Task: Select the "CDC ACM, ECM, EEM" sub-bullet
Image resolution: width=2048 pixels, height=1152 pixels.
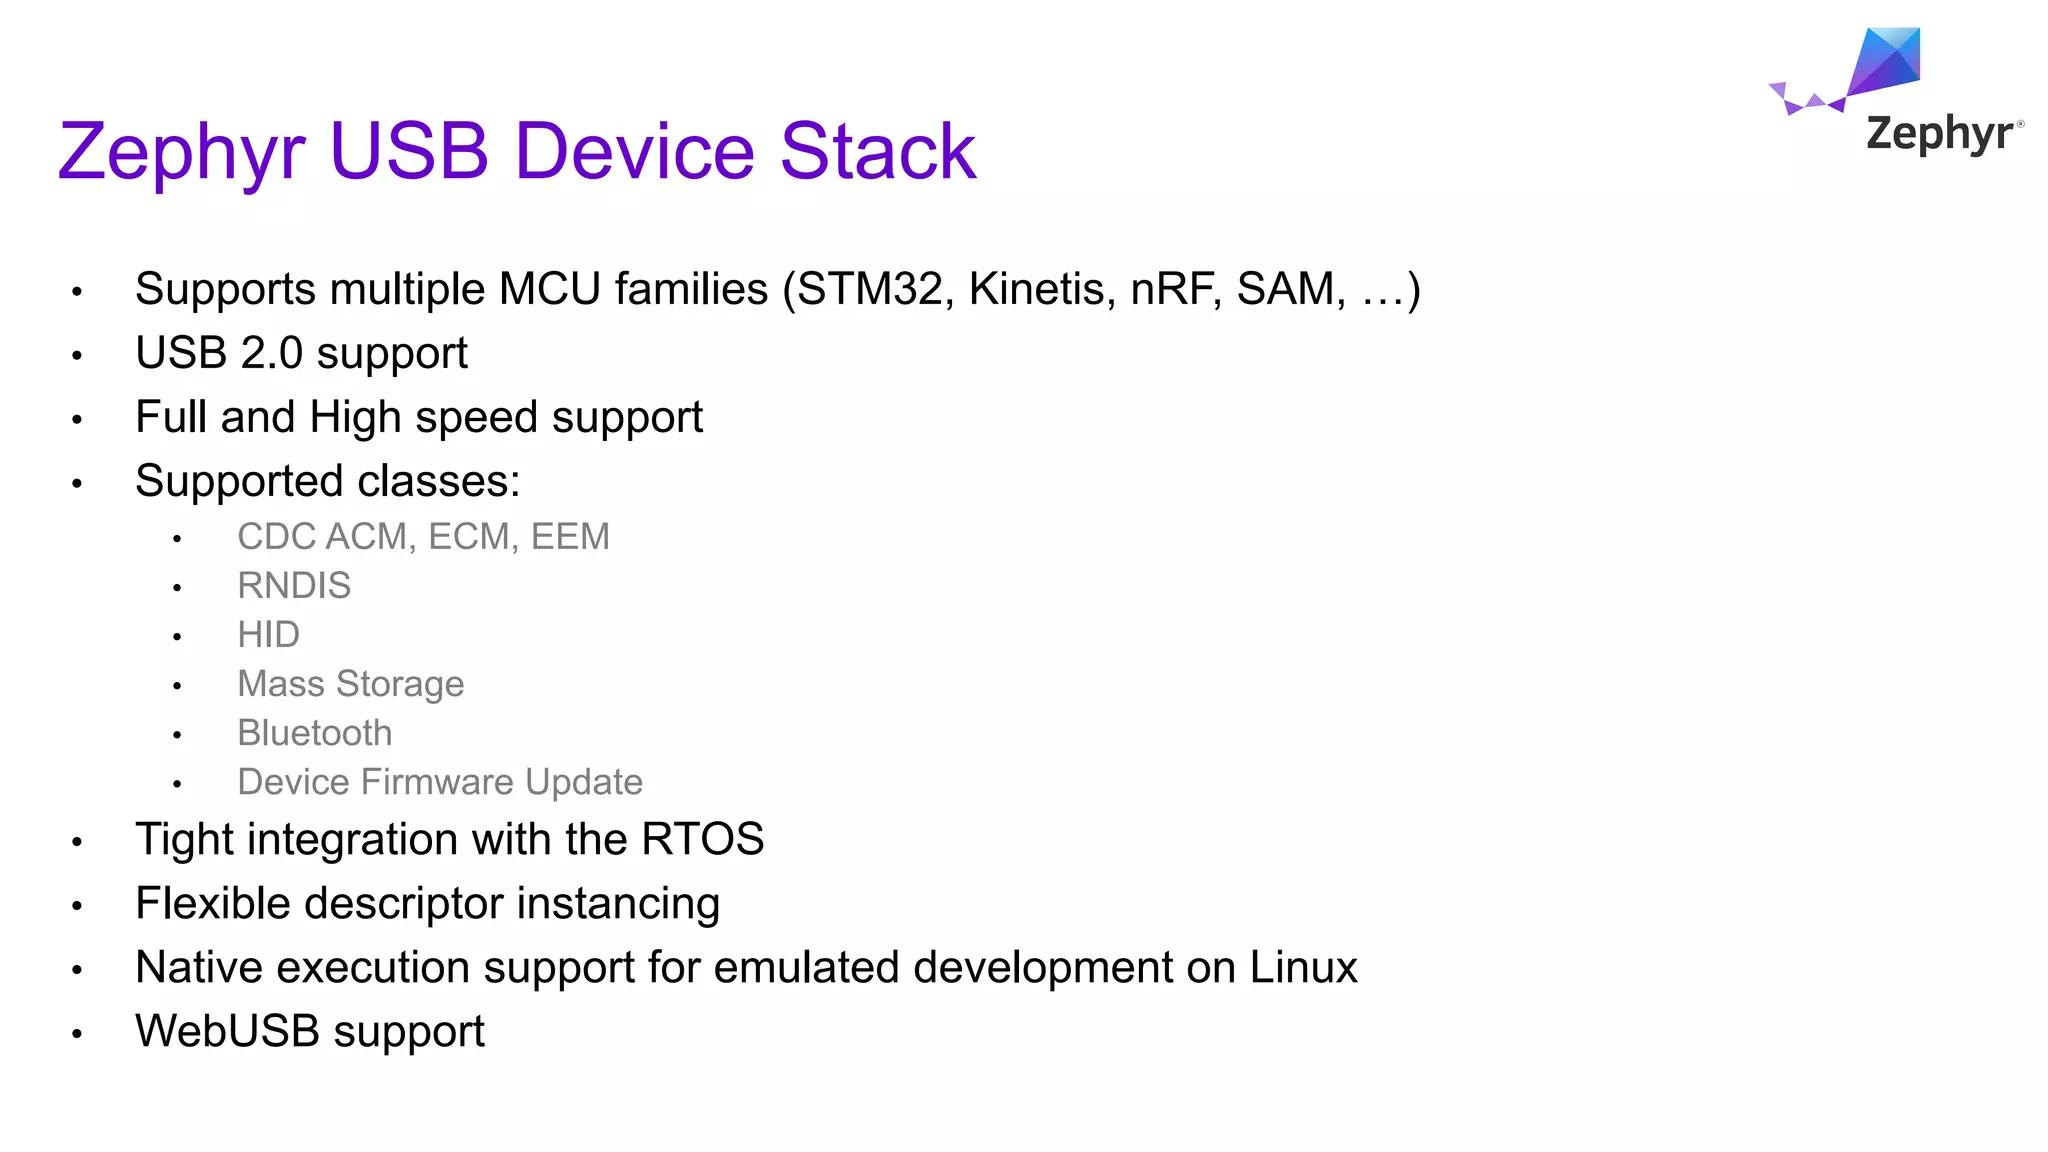Action: tap(423, 537)
